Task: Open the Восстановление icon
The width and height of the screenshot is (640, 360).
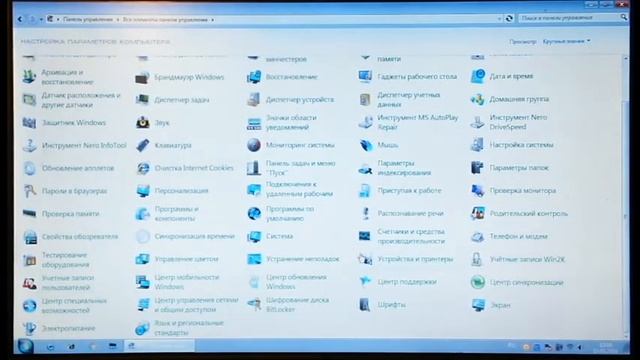Action: [254, 77]
